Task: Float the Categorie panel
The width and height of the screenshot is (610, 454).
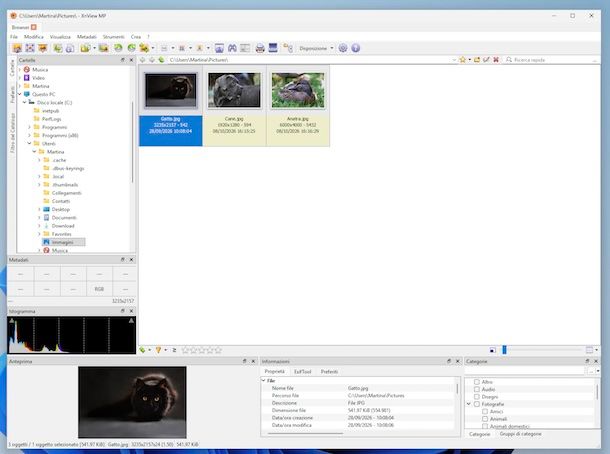Action: click(587, 361)
